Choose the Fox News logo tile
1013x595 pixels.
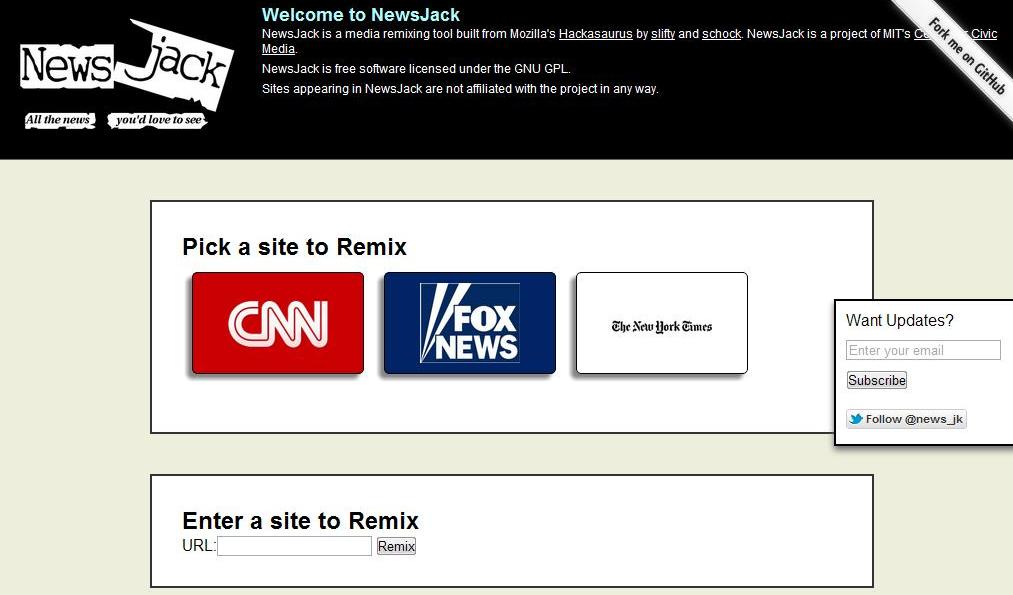click(x=469, y=323)
